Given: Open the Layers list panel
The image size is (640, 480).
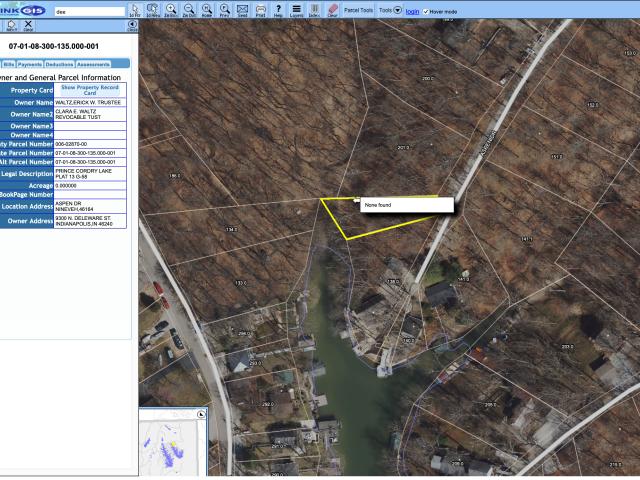Looking at the screenshot, I should pyautogui.click(x=296, y=10).
